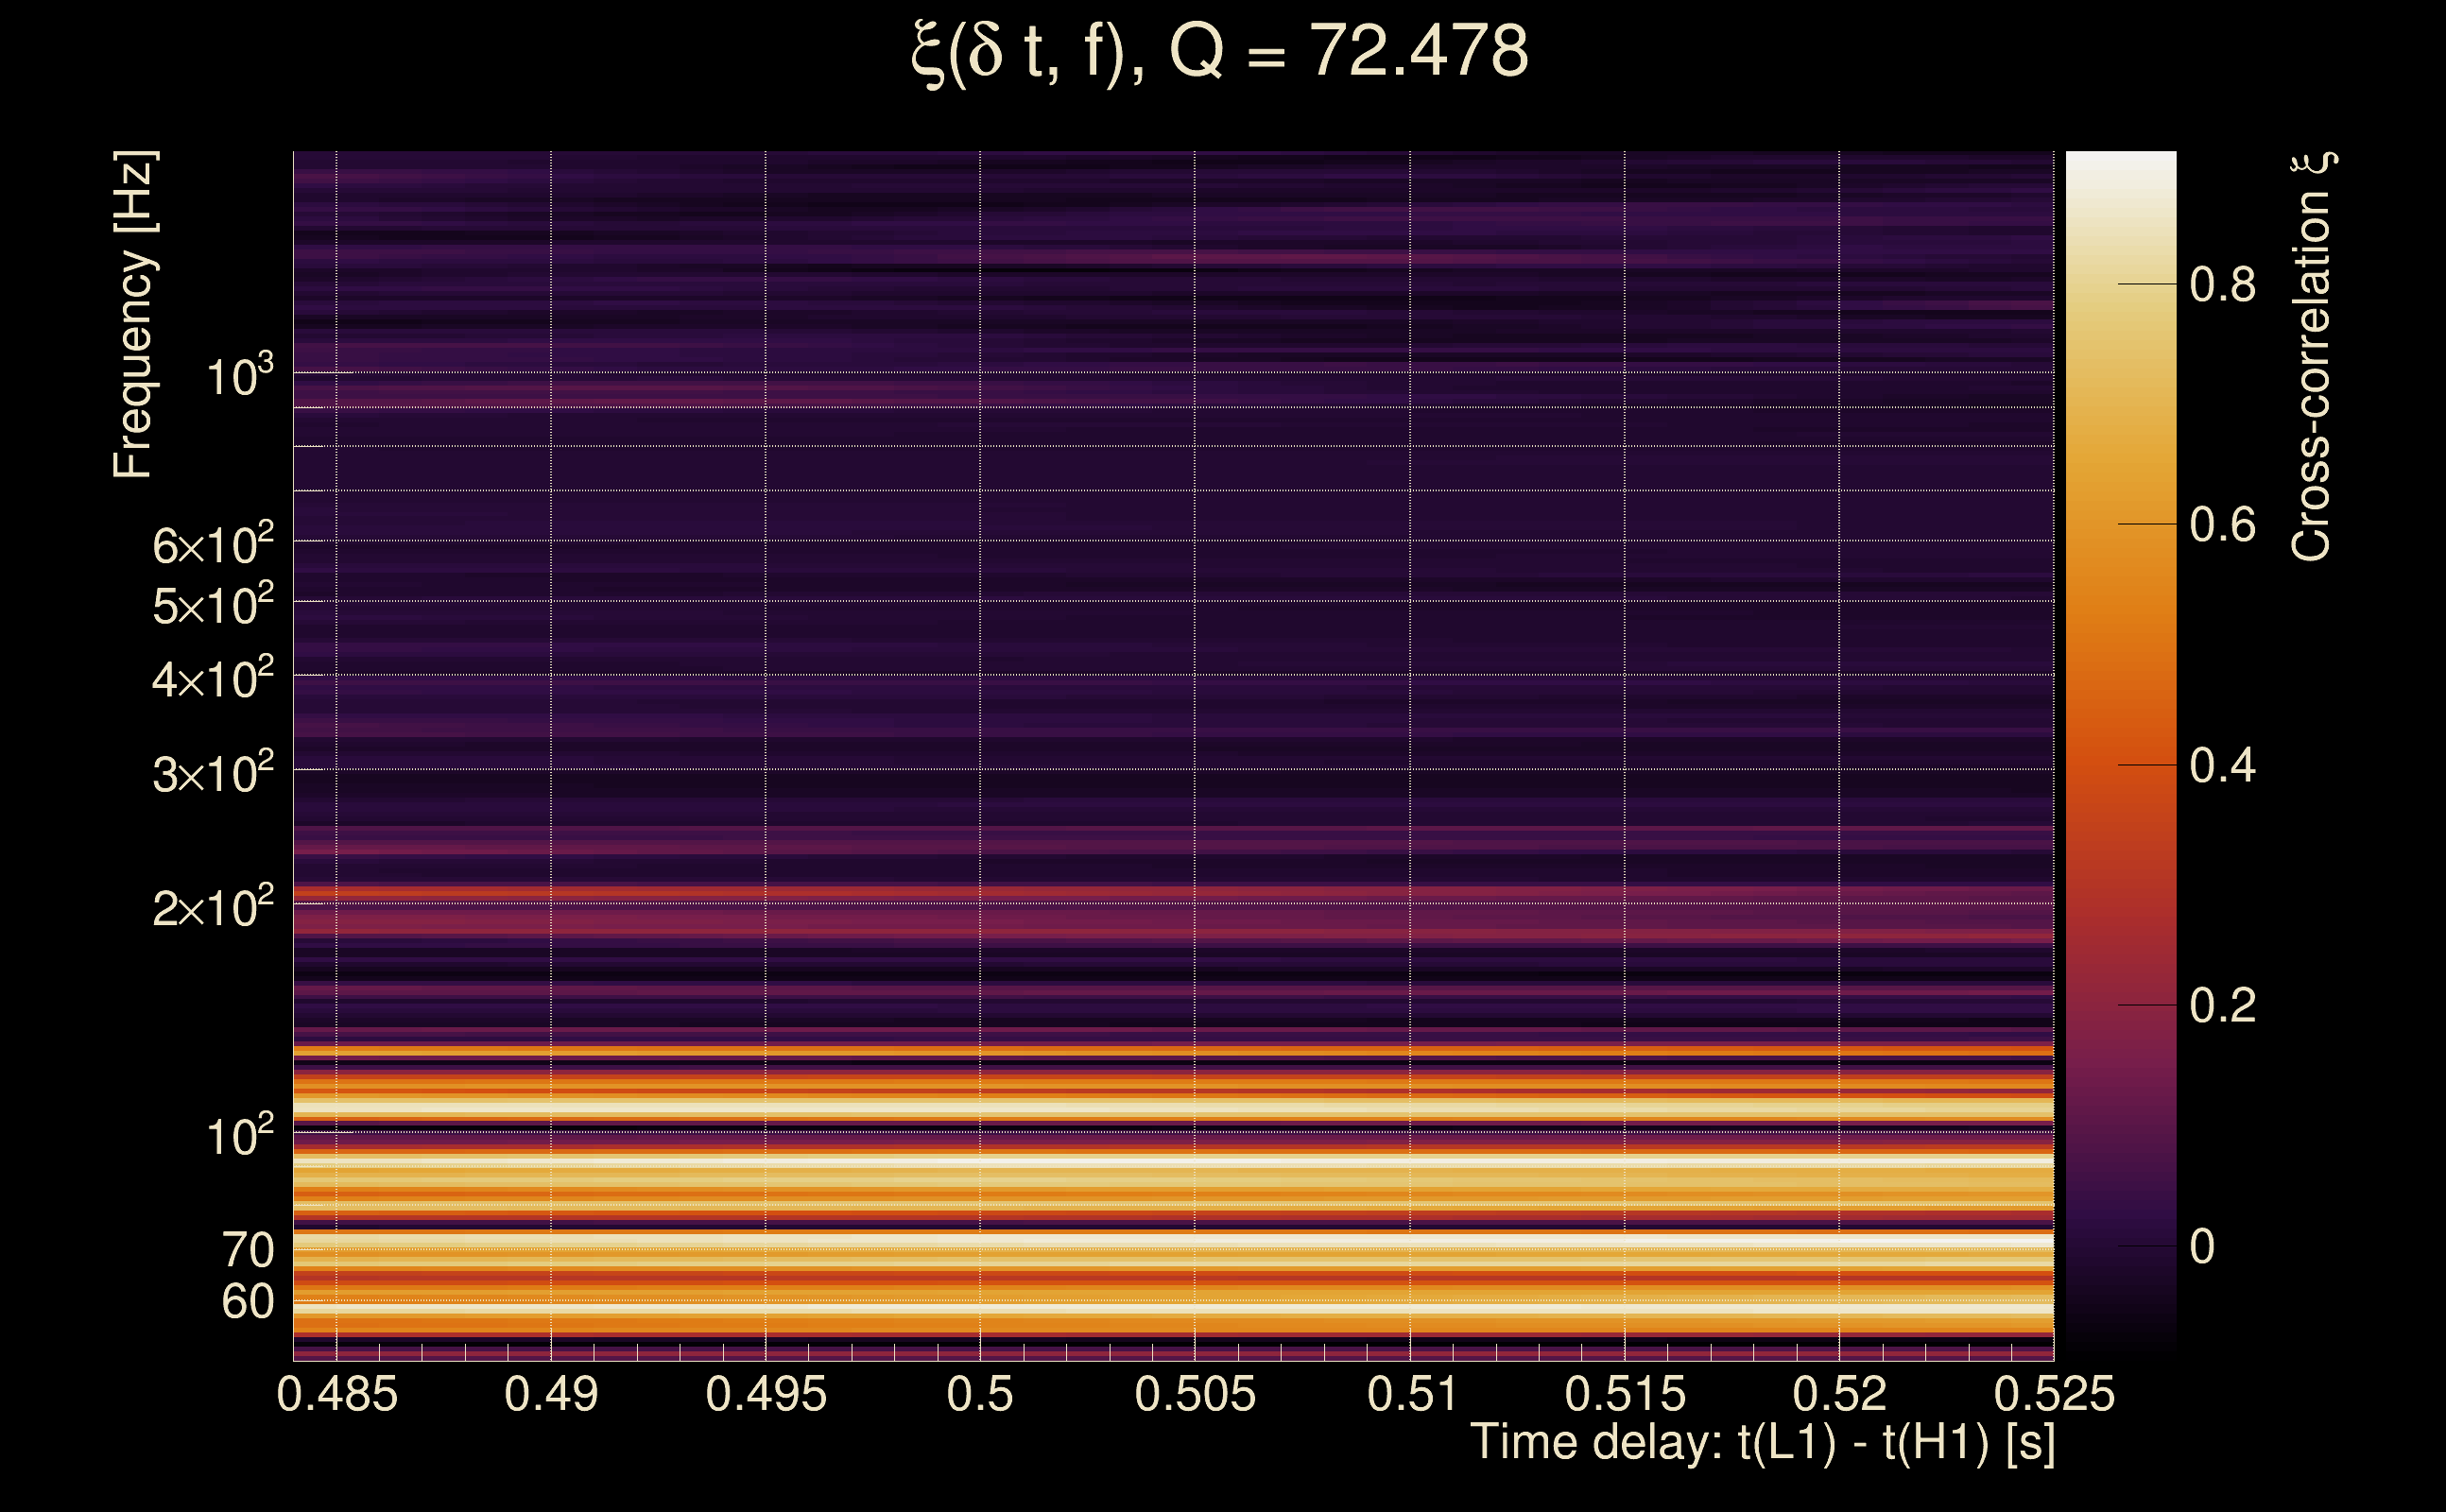Click the 0.6 tick on the colorbar
Screen dimensions: 2446x1512
tap(2222, 525)
